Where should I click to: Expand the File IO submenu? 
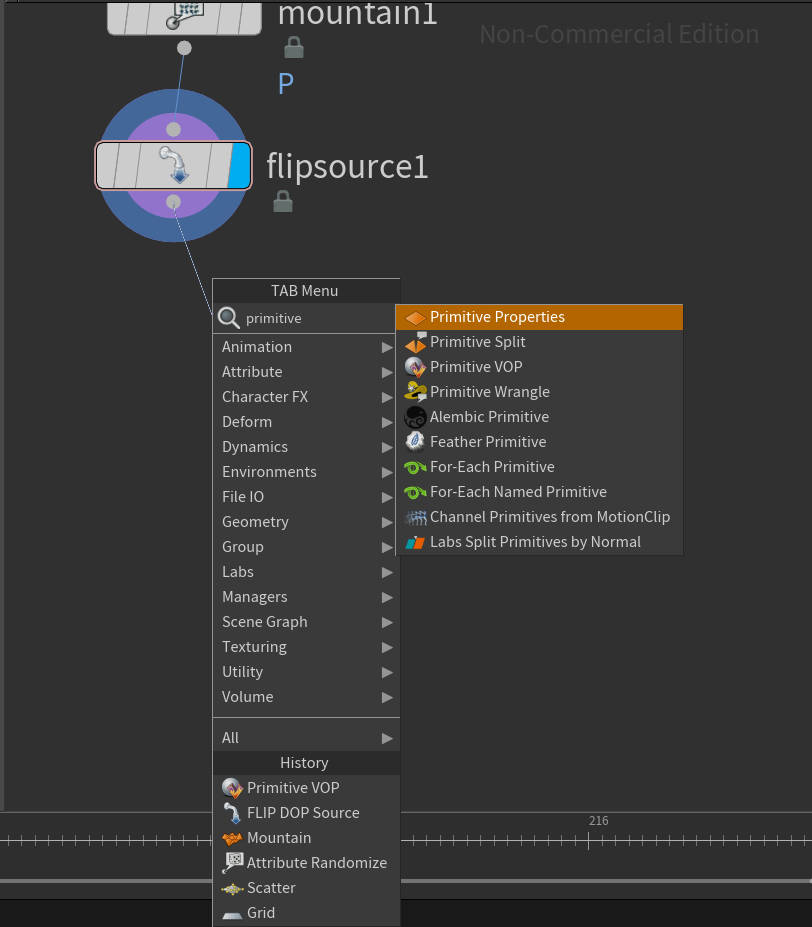[306, 497]
